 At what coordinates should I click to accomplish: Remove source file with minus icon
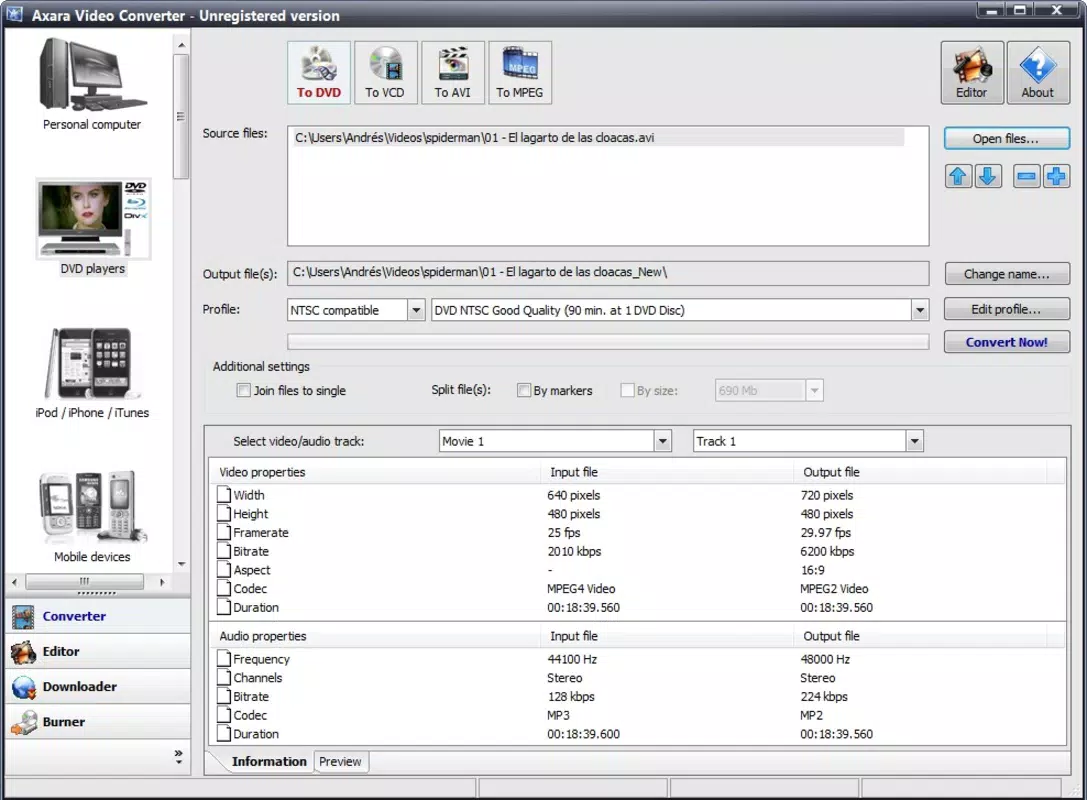(x=1027, y=176)
